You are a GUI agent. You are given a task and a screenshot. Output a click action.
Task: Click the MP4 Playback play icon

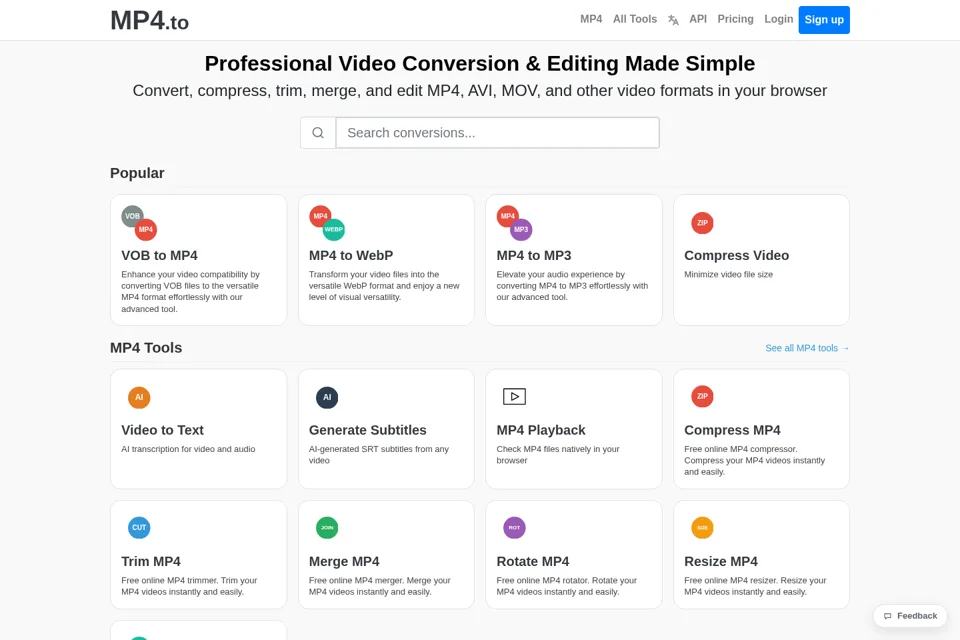coord(514,397)
